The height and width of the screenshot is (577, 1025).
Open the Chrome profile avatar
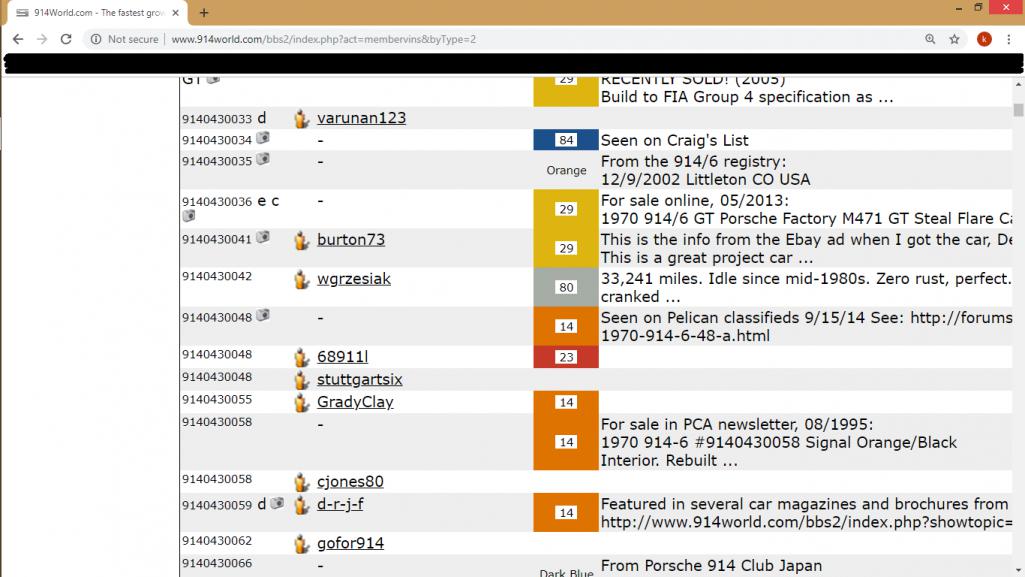(x=984, y=39)
